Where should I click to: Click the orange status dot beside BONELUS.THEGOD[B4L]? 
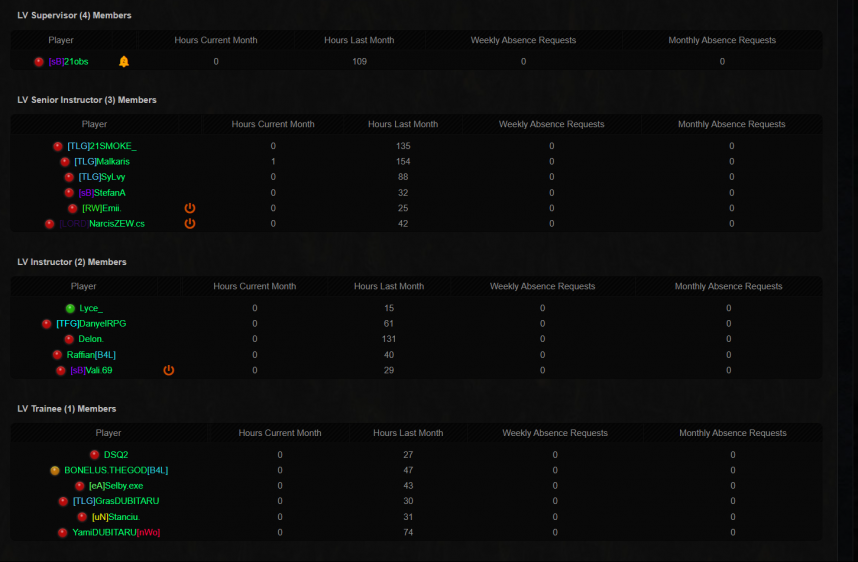pos(55,470)
